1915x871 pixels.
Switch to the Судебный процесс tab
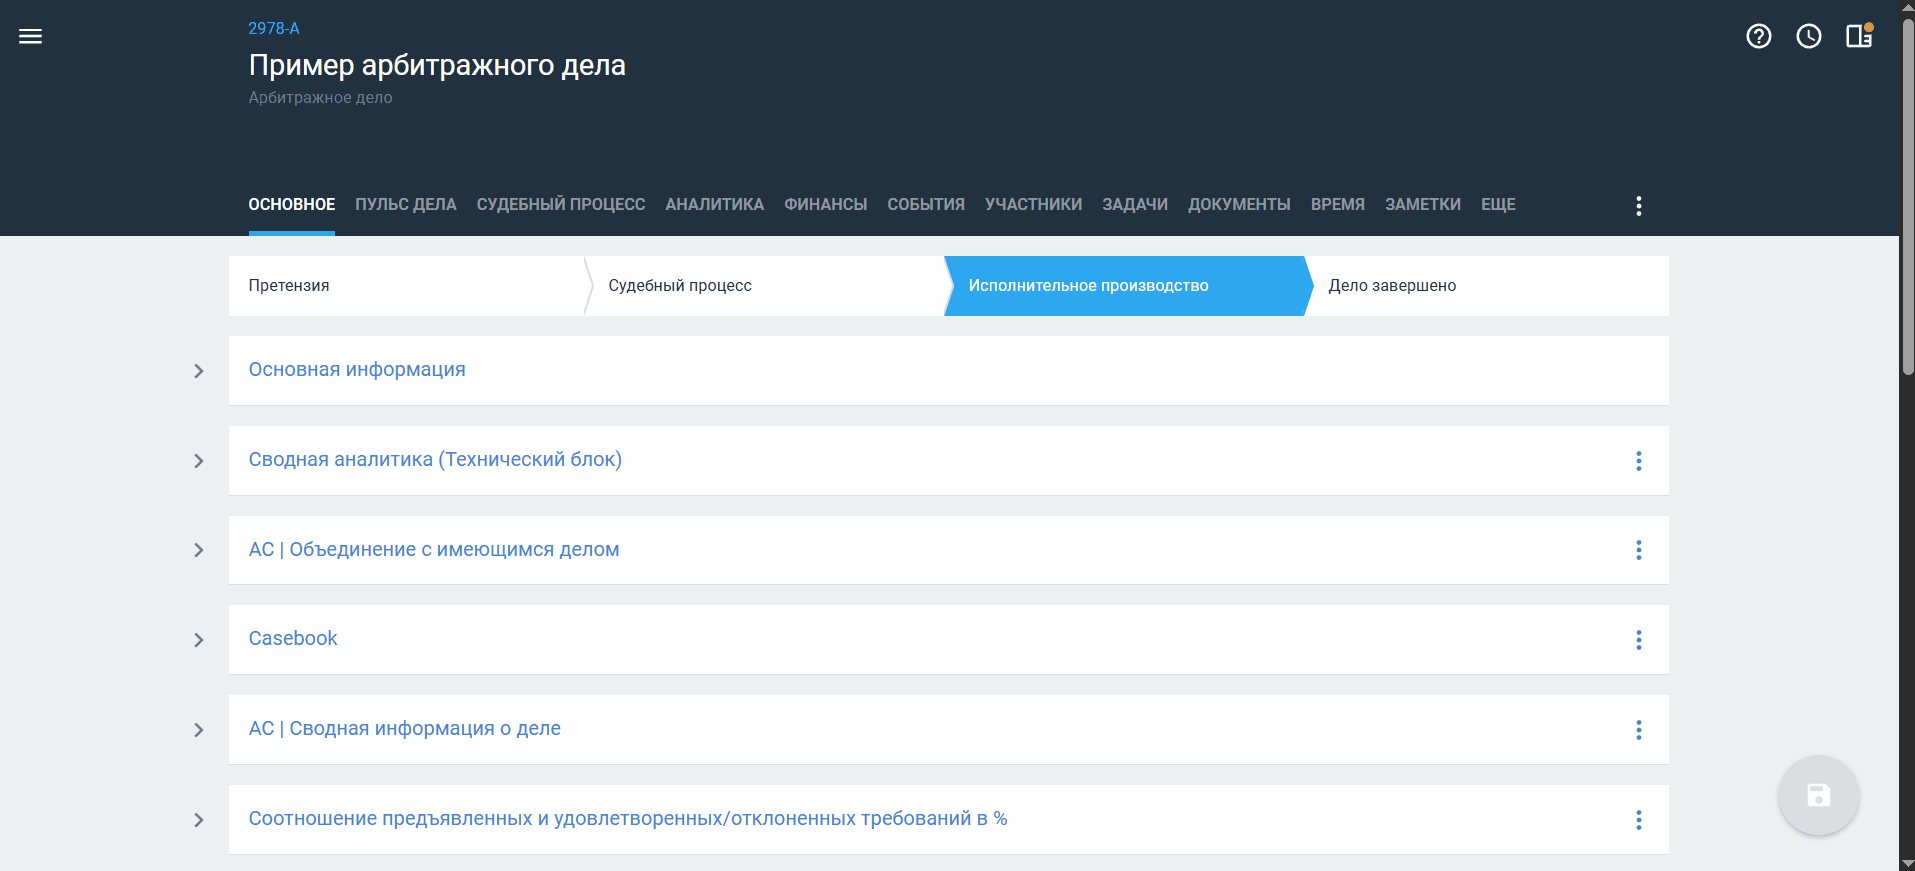pyautogui.click(x=560, y=205)
